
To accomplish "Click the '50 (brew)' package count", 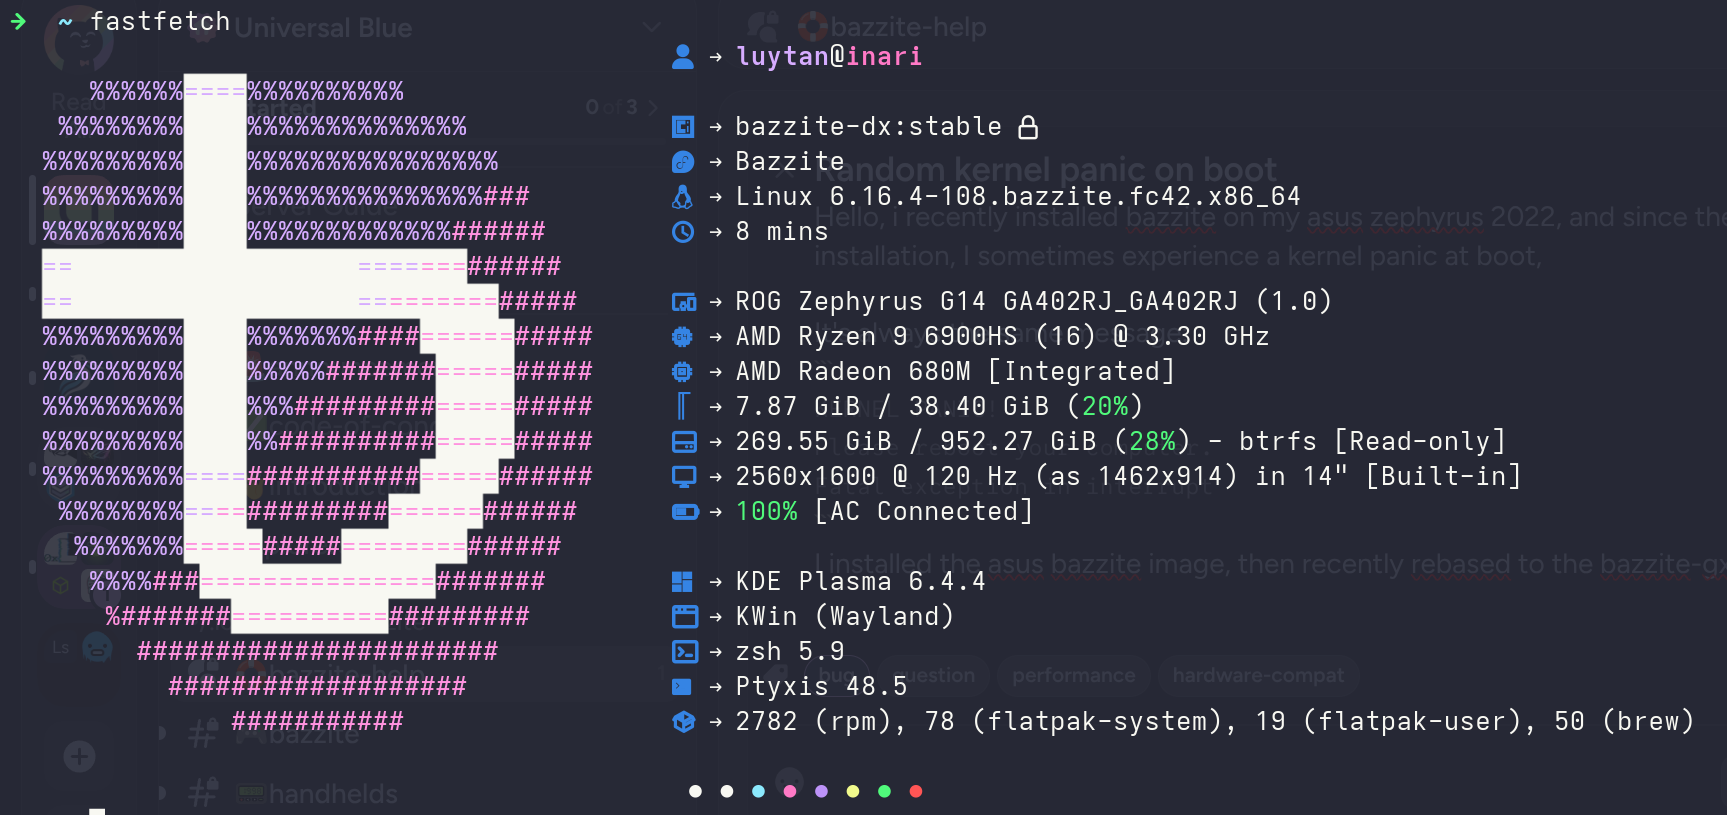I will [1624, 722].
